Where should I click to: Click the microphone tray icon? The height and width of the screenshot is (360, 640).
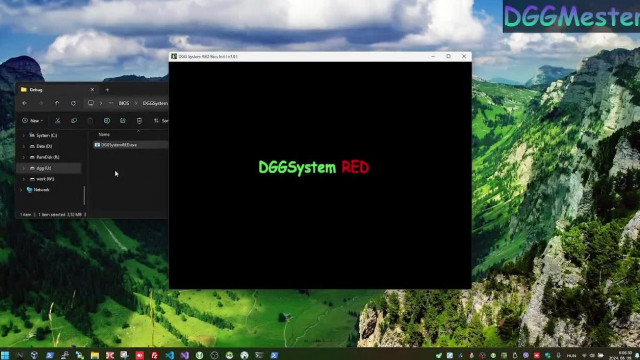click(x=558, y=356)
